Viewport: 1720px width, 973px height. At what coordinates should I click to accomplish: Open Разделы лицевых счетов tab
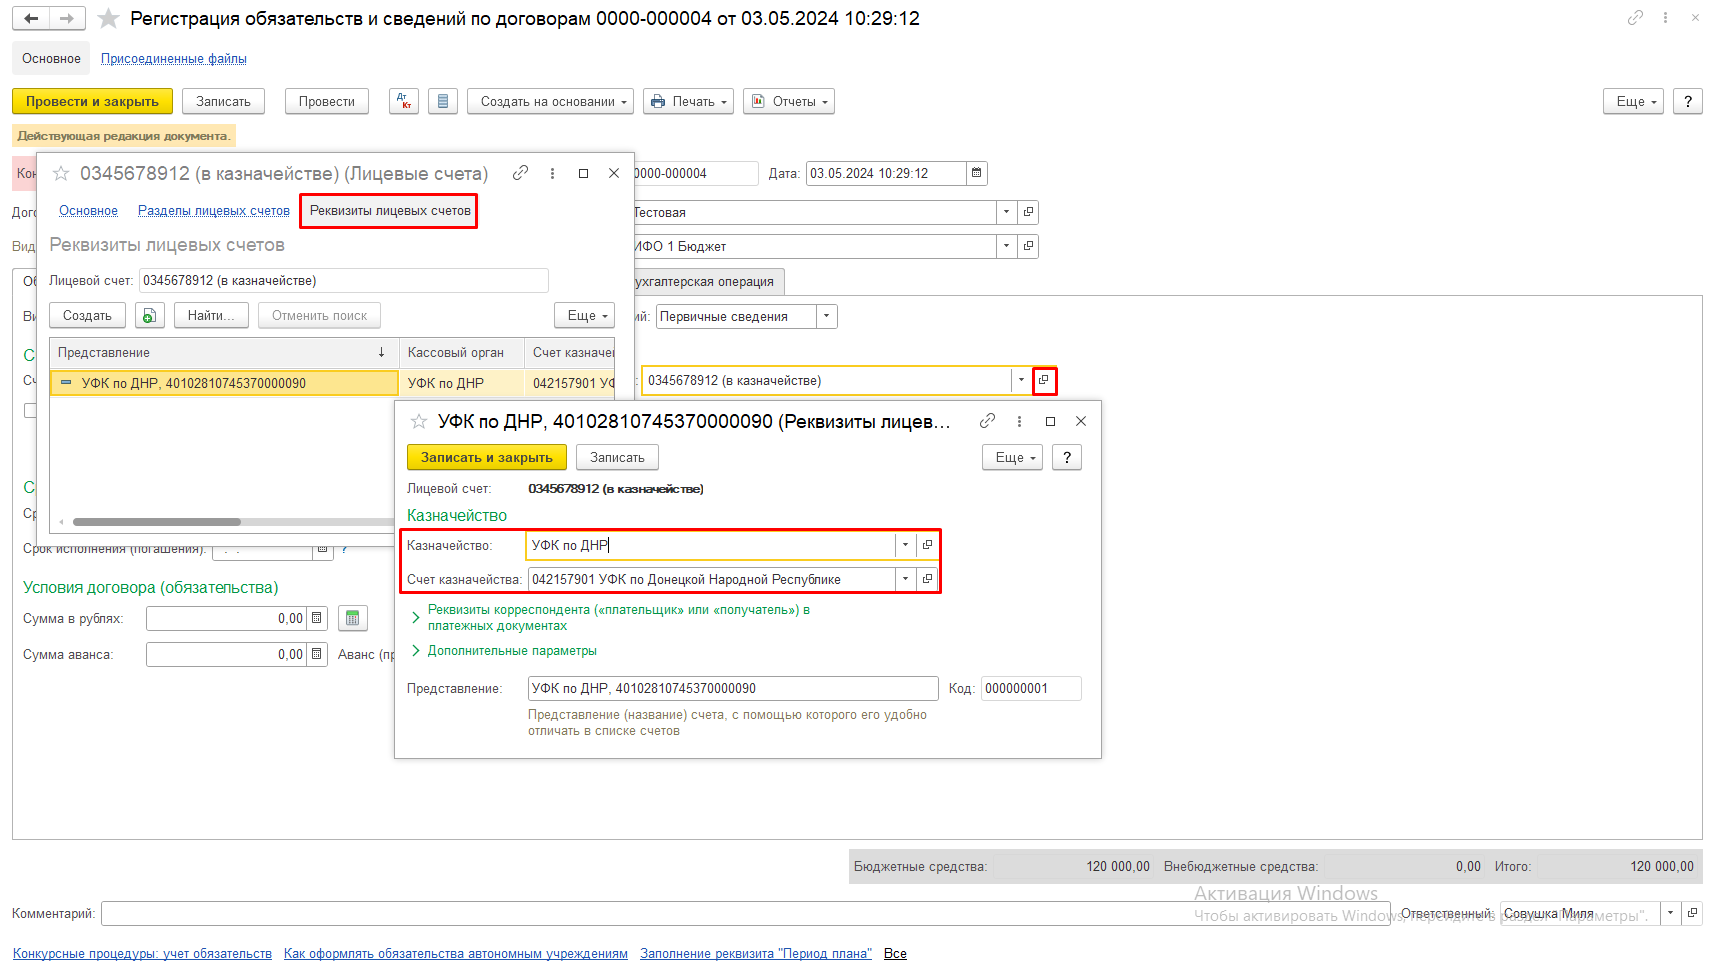pyautogui.click(x=214, y=210)
